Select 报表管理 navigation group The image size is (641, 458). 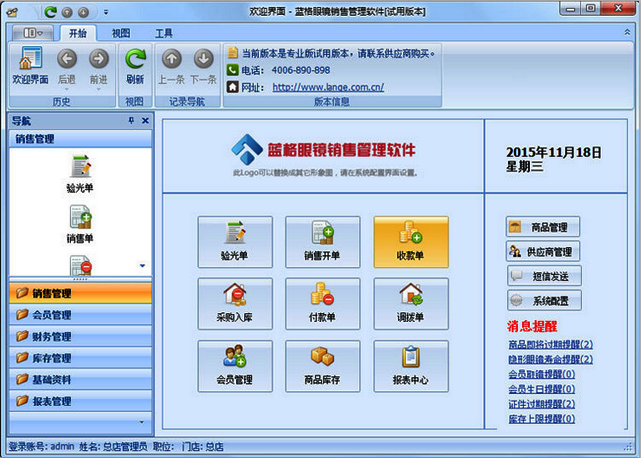[x=81, y=401]
